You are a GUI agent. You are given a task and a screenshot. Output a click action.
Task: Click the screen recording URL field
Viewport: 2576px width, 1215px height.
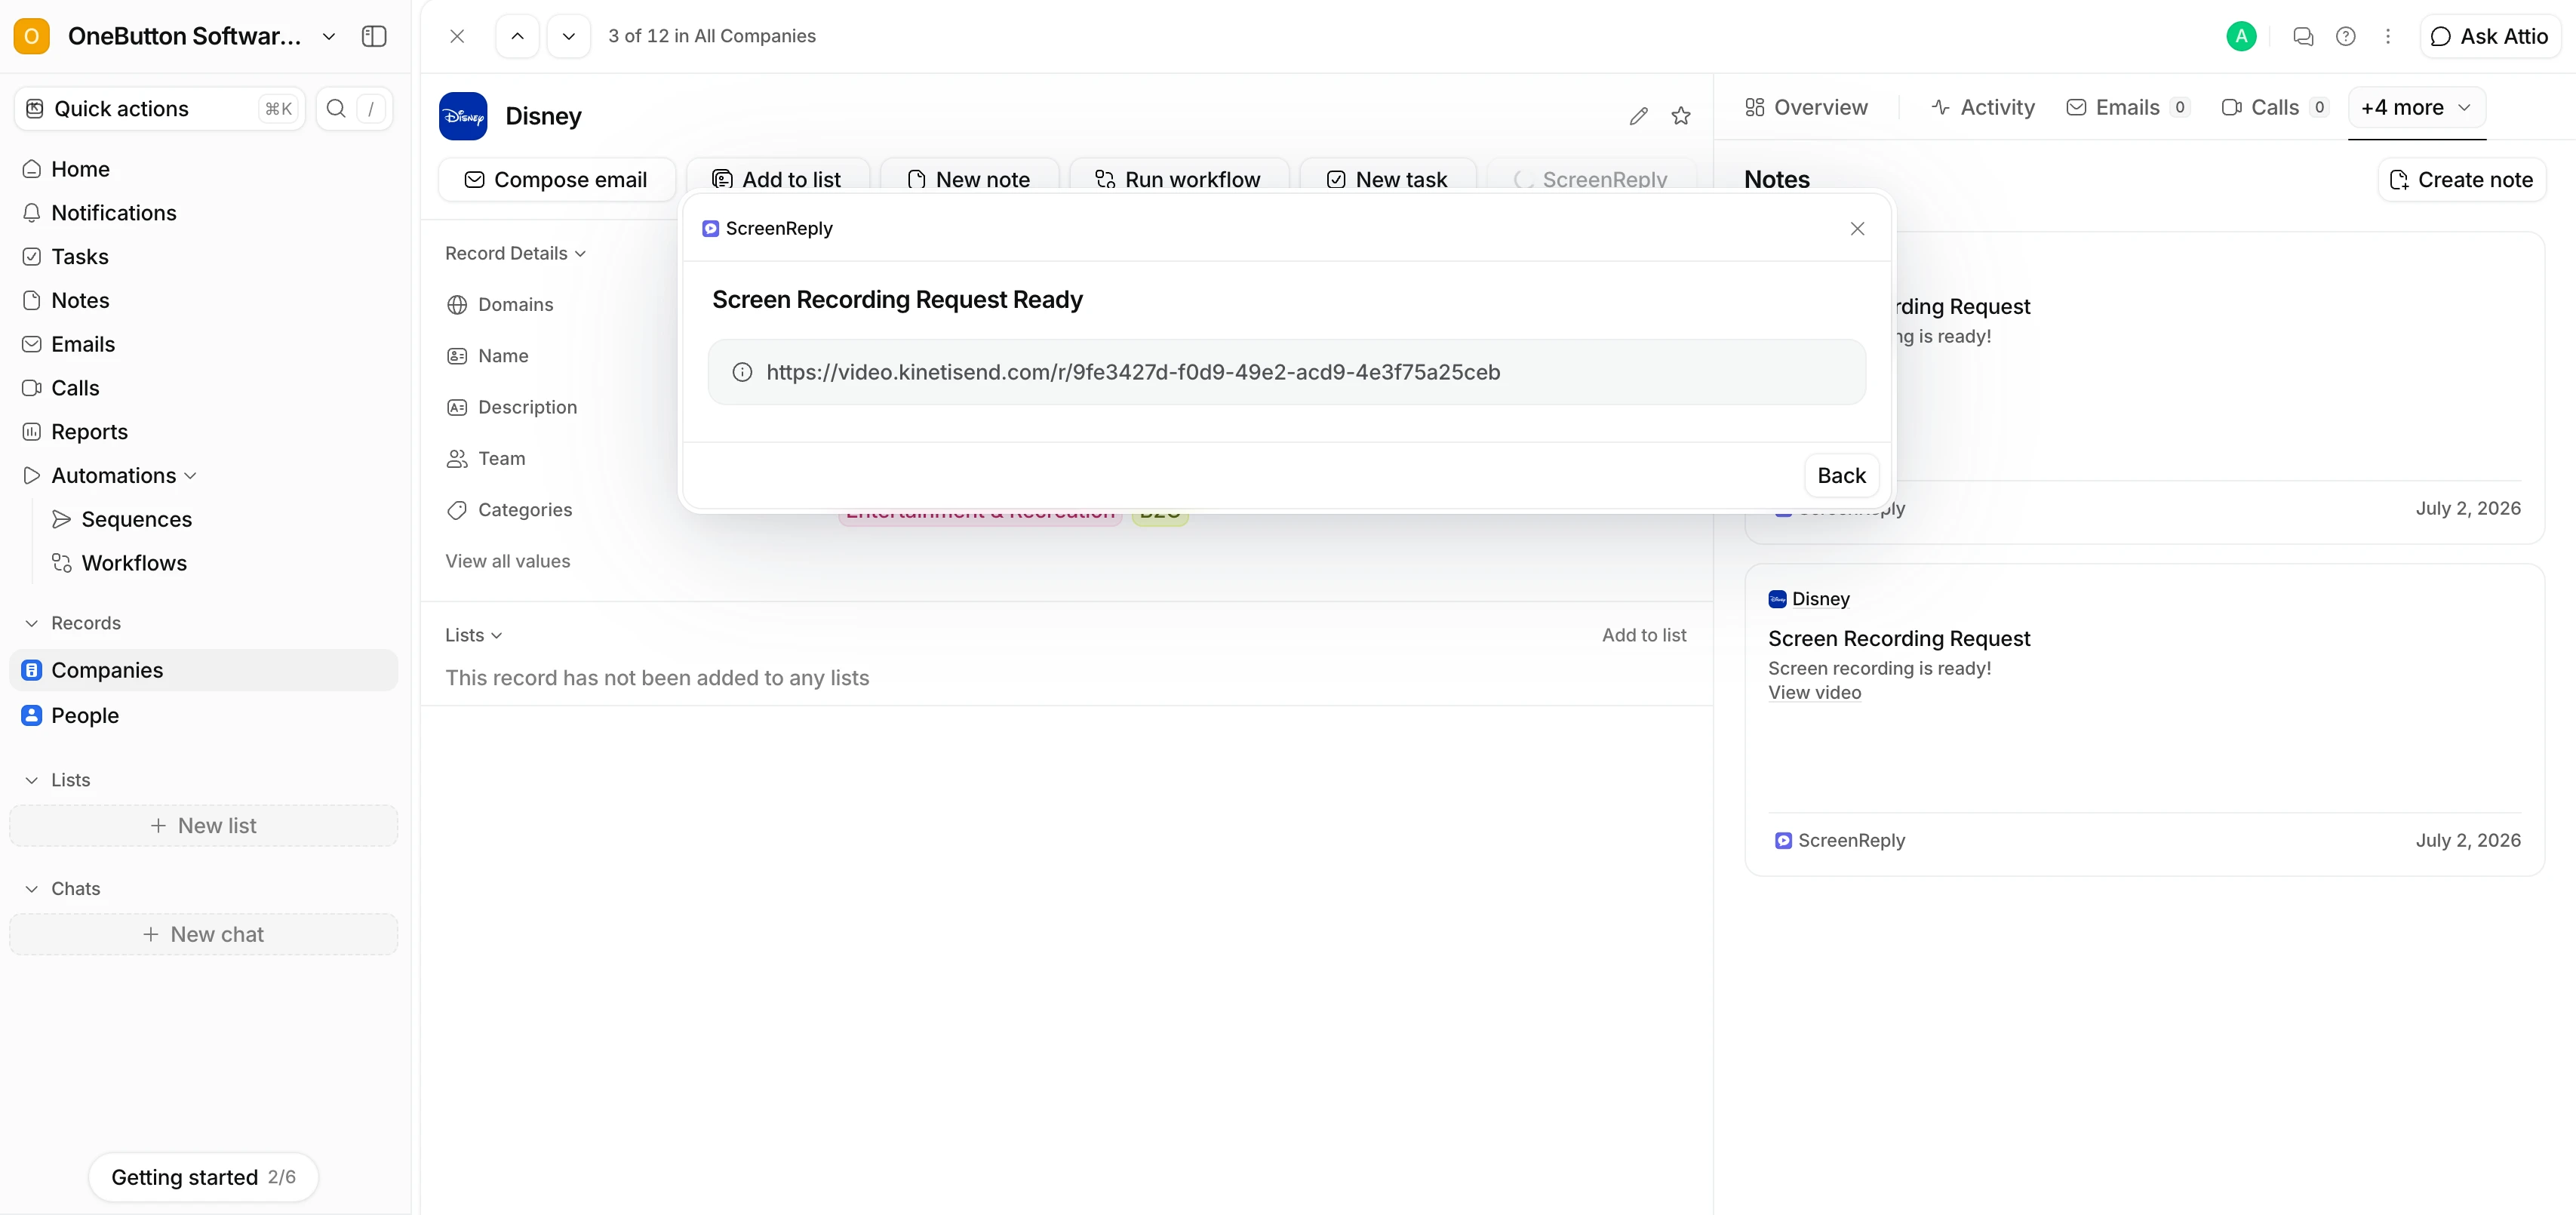(x=1286, y=372)
